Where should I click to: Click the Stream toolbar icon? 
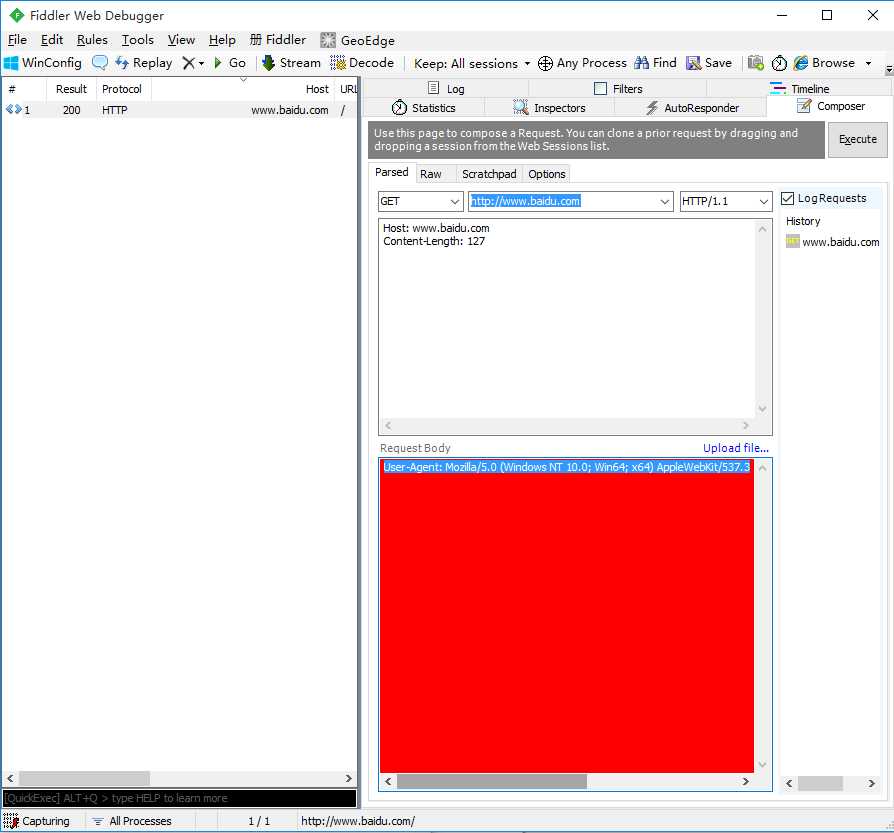tap(268, 63)
